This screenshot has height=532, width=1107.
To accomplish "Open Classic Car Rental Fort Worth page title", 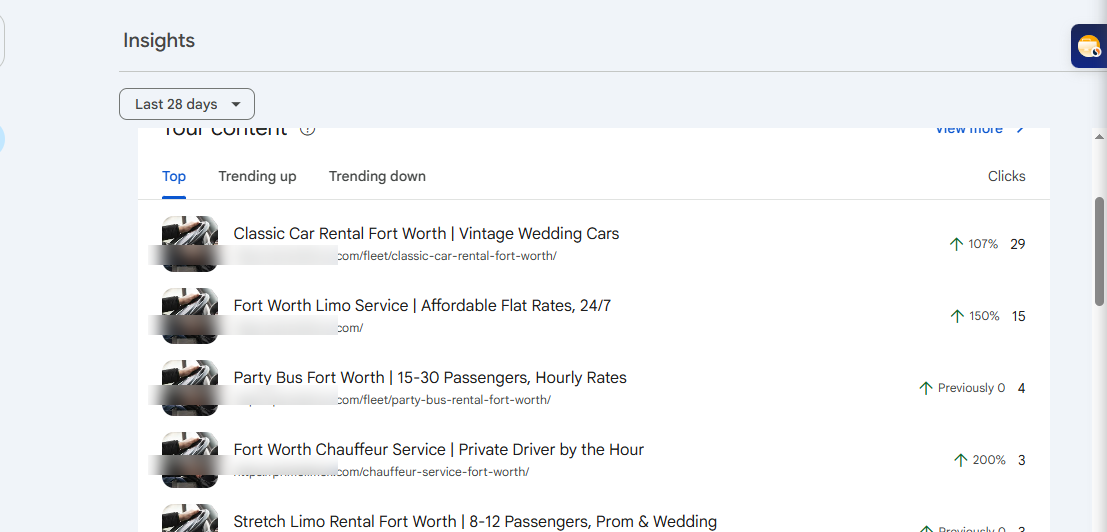I will coord(426,234).
